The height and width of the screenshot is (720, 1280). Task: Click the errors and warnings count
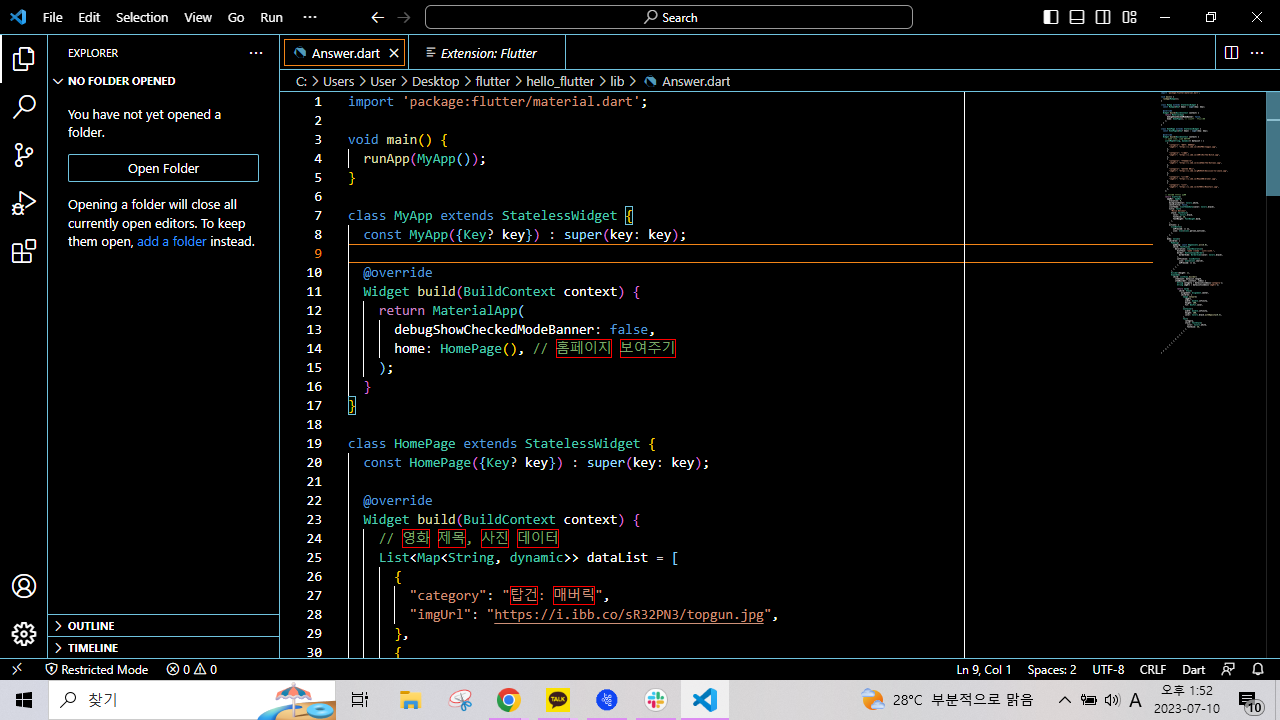point(191,669)
